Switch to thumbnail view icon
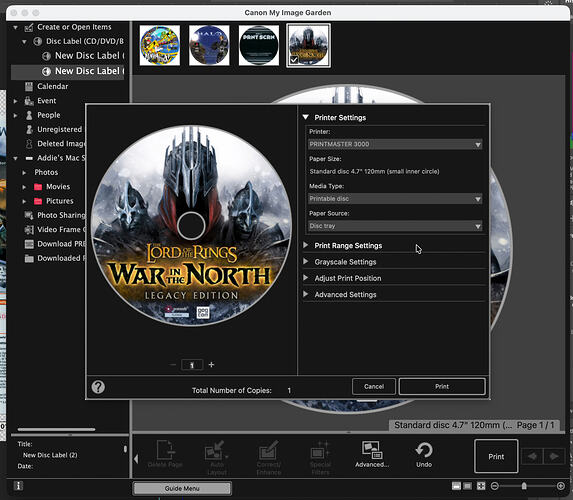573x500 pixels. pos(456,486)
